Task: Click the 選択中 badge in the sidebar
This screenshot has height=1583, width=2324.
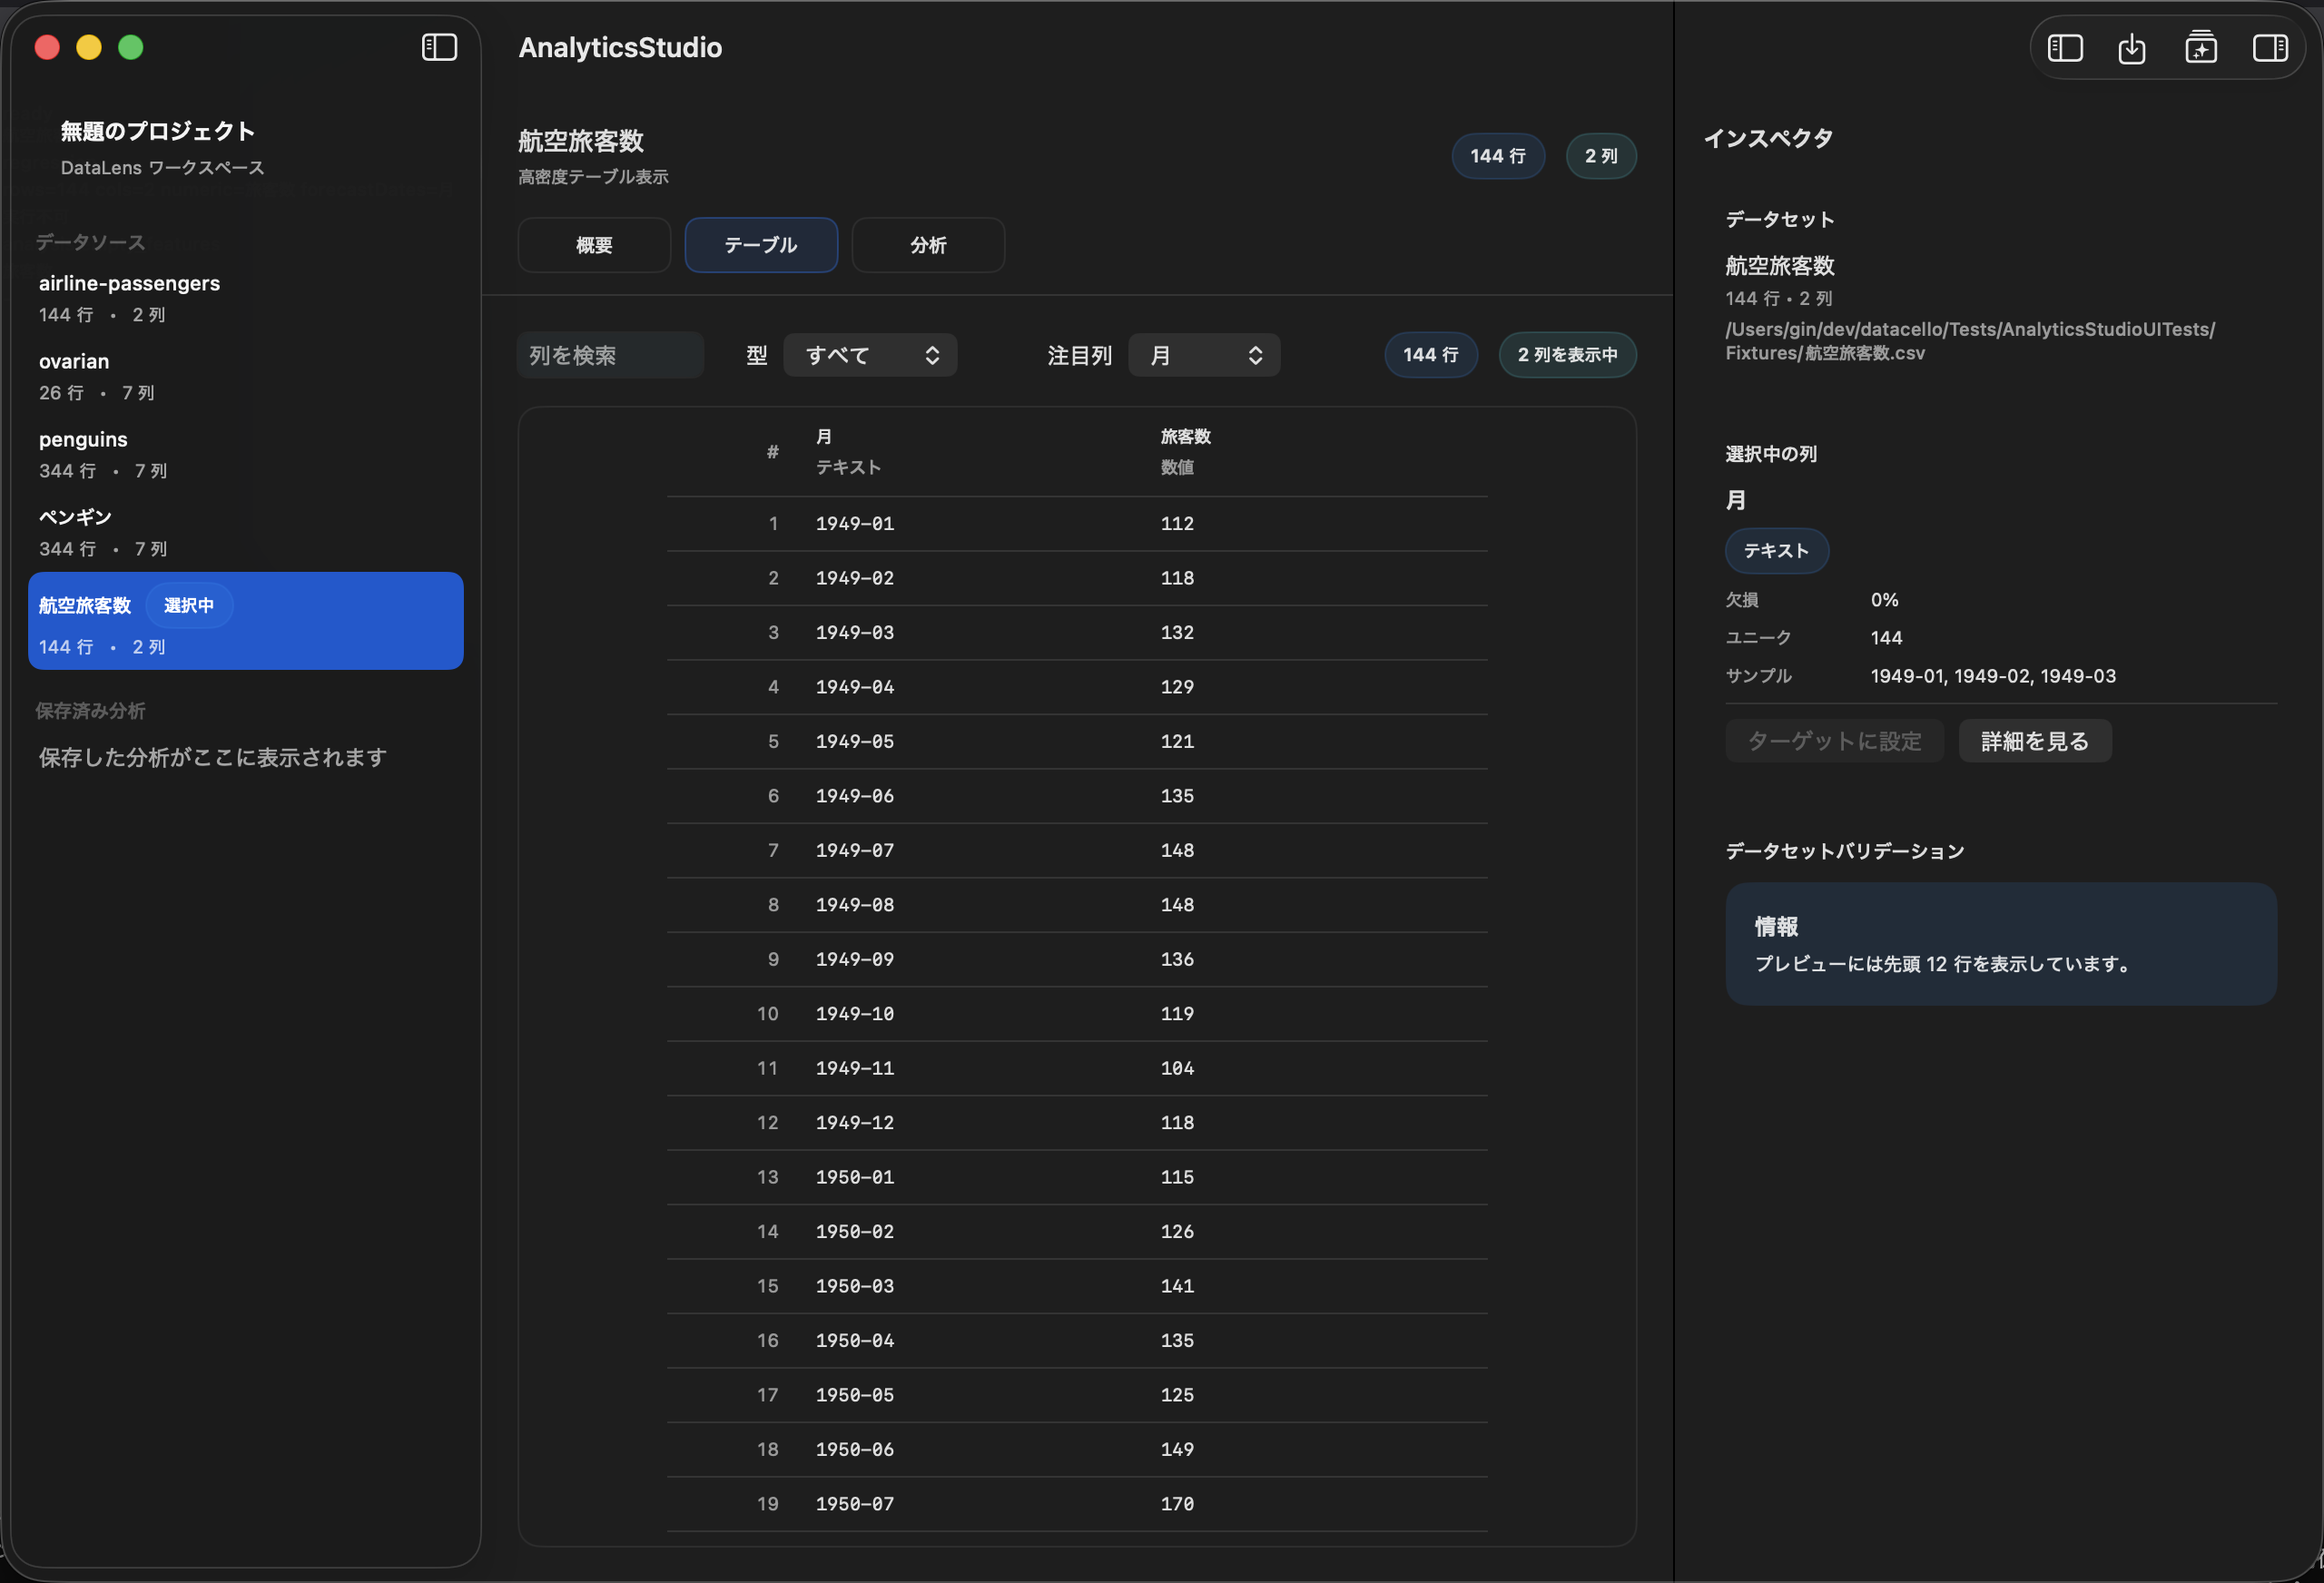Action: pos(189,605)
